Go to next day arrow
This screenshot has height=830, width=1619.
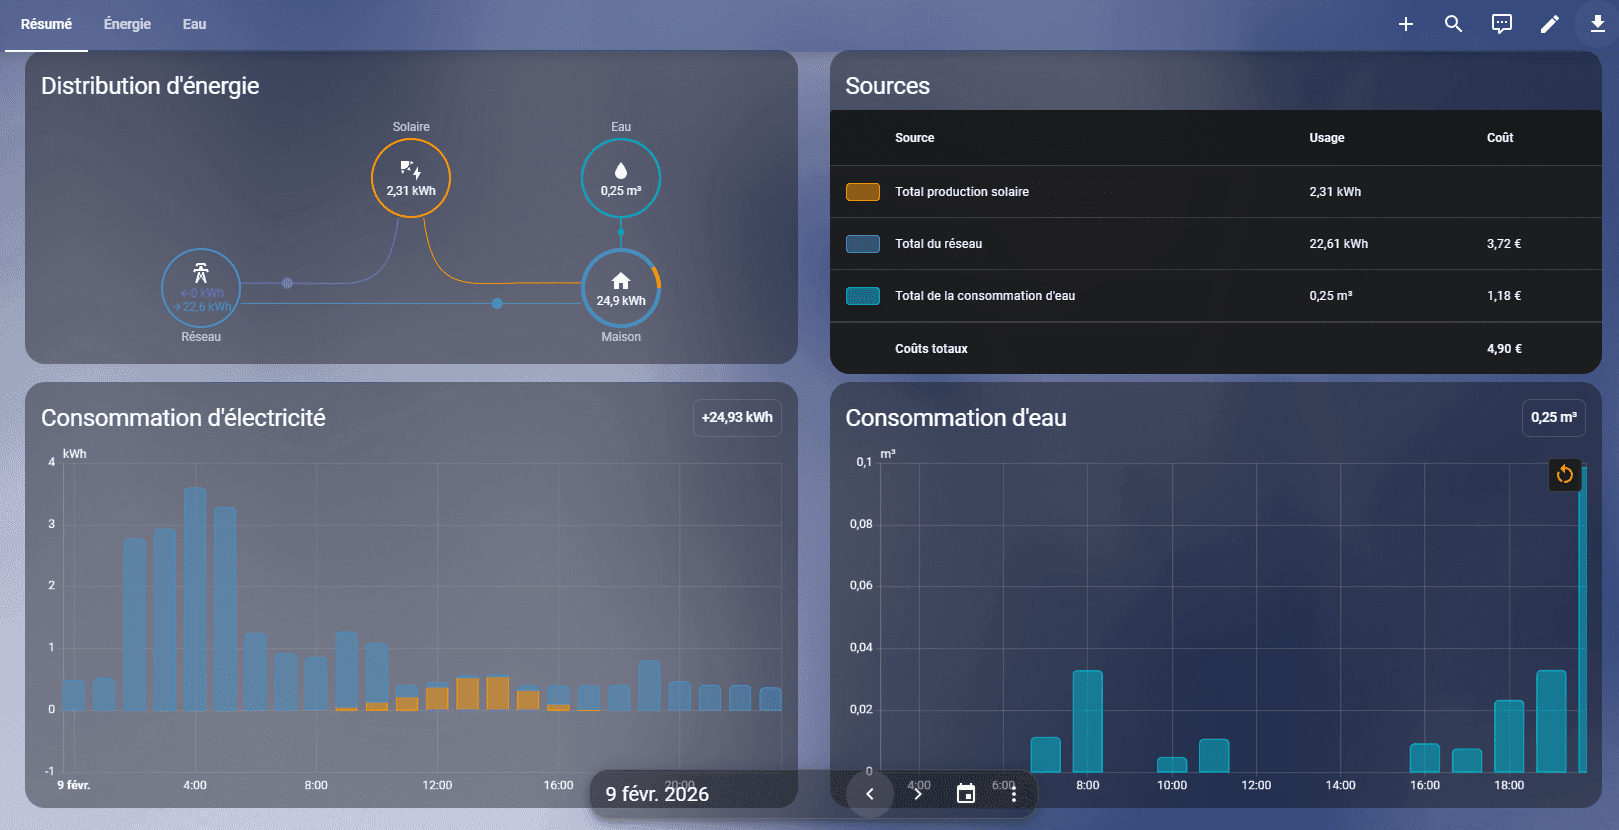pyautogui.click(x=918, y=794)
